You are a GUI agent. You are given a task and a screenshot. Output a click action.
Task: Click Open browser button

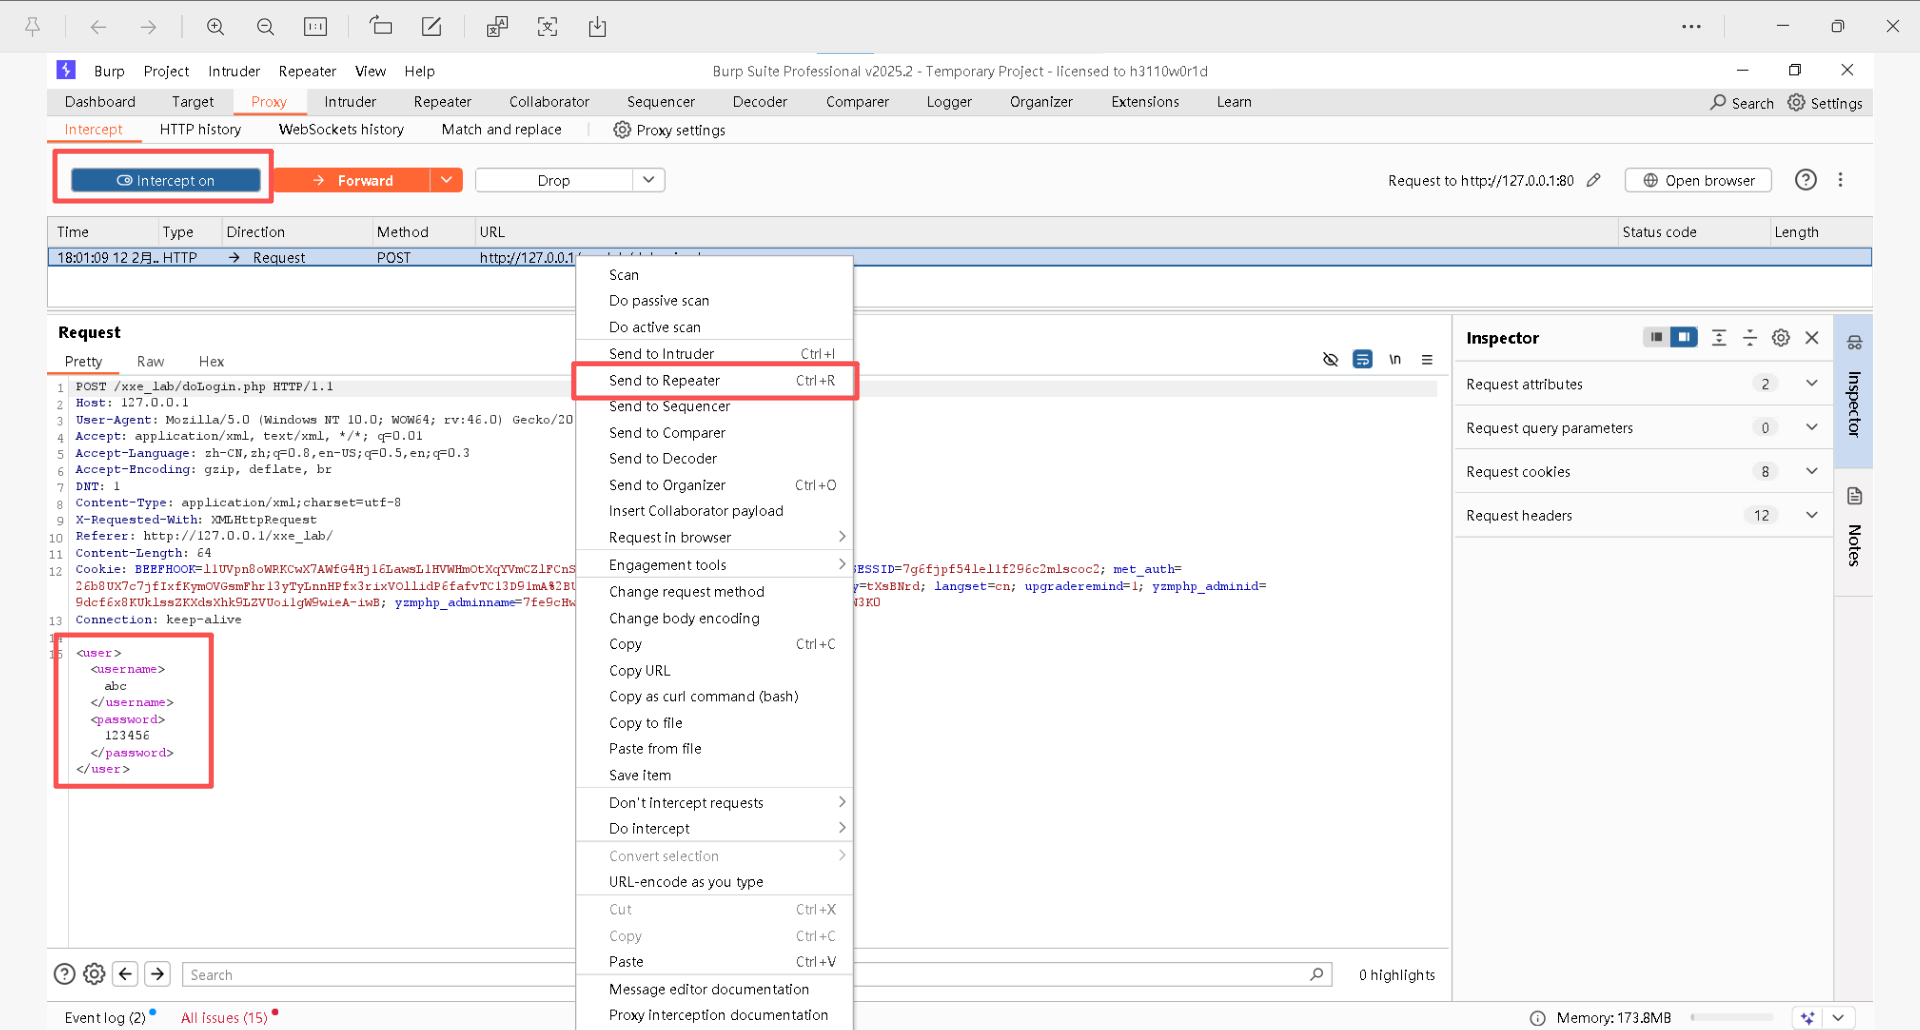1698,180
